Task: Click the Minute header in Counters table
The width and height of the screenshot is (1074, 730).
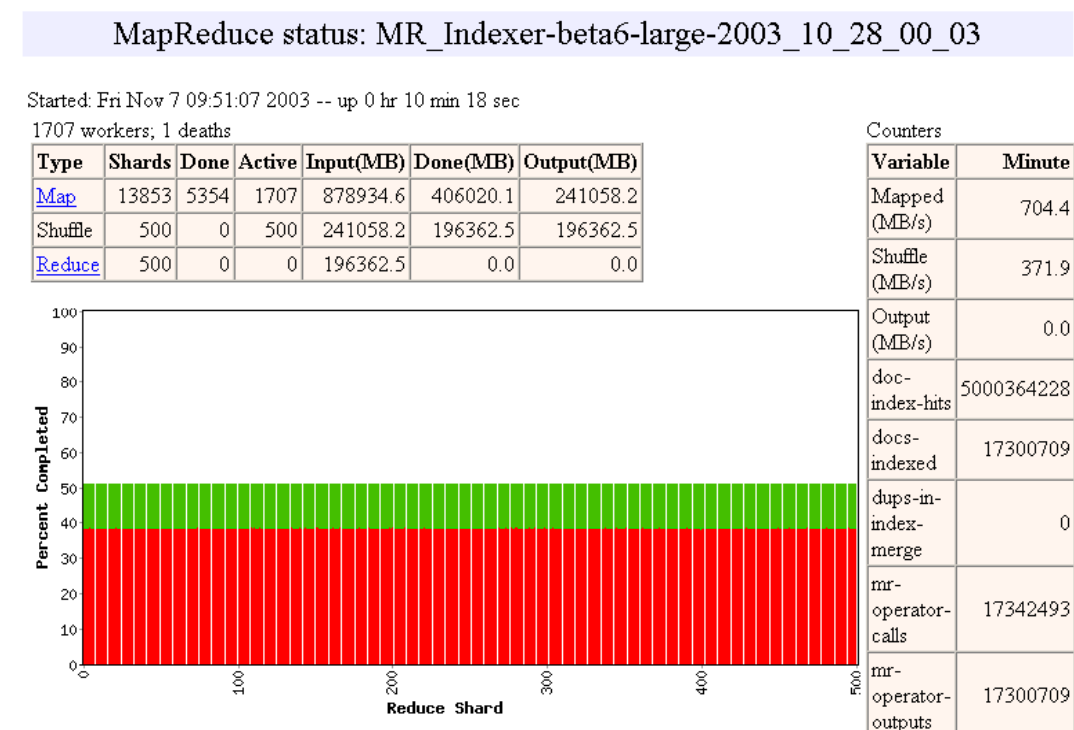Action: click(x=1036, y=162)
